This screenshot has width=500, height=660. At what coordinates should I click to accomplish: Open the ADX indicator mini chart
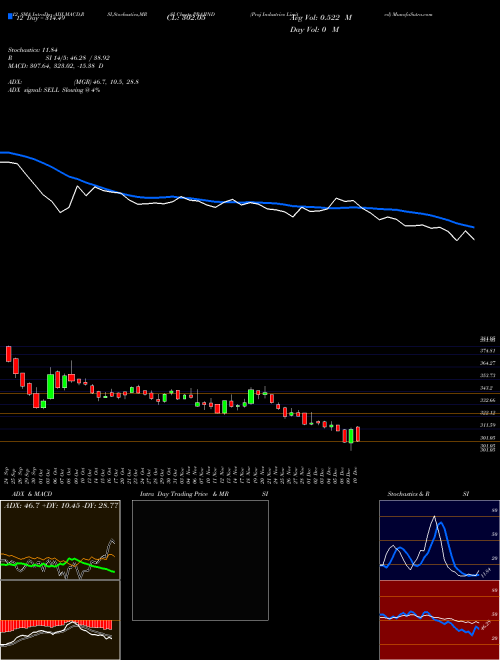(60, 540)
